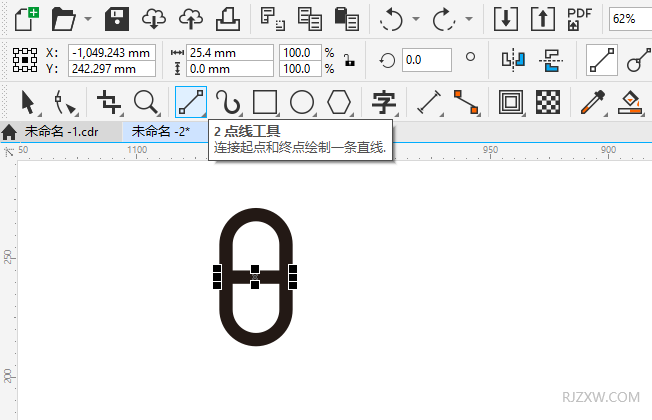Undo the last action
This screenshot has width=652, height=420.
[x=391, y=19]
